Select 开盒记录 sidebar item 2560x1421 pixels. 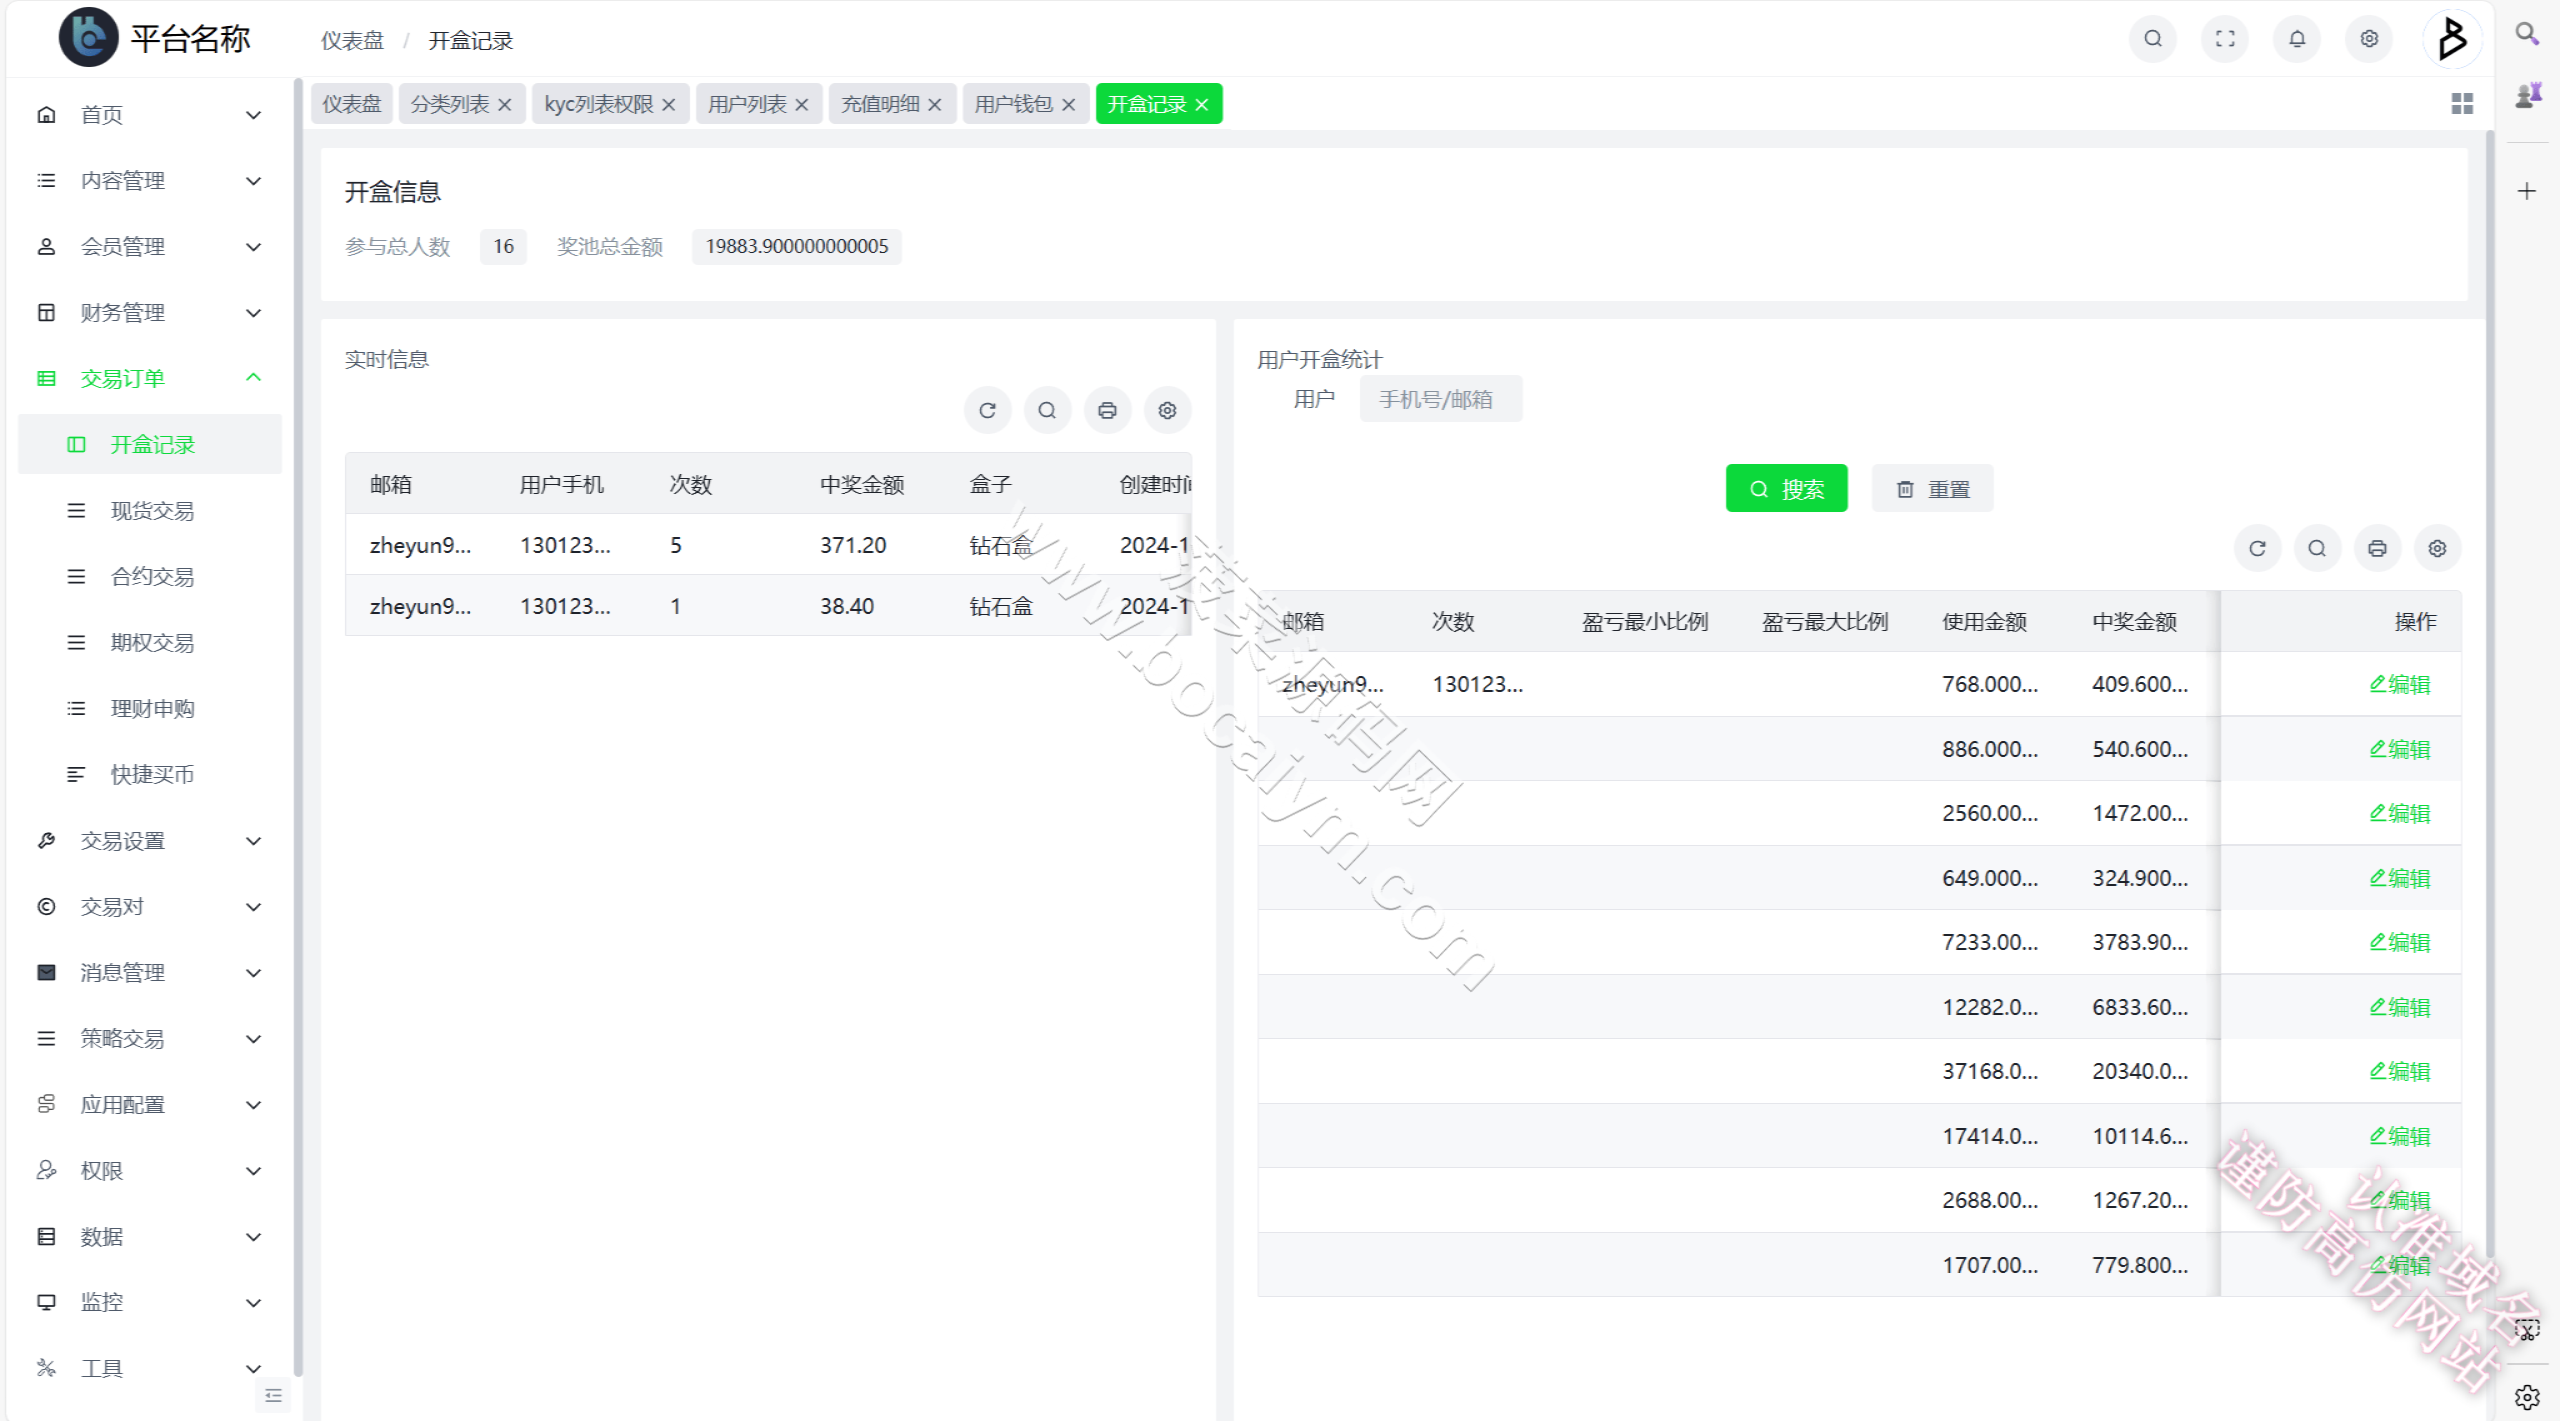coord(150,445)
